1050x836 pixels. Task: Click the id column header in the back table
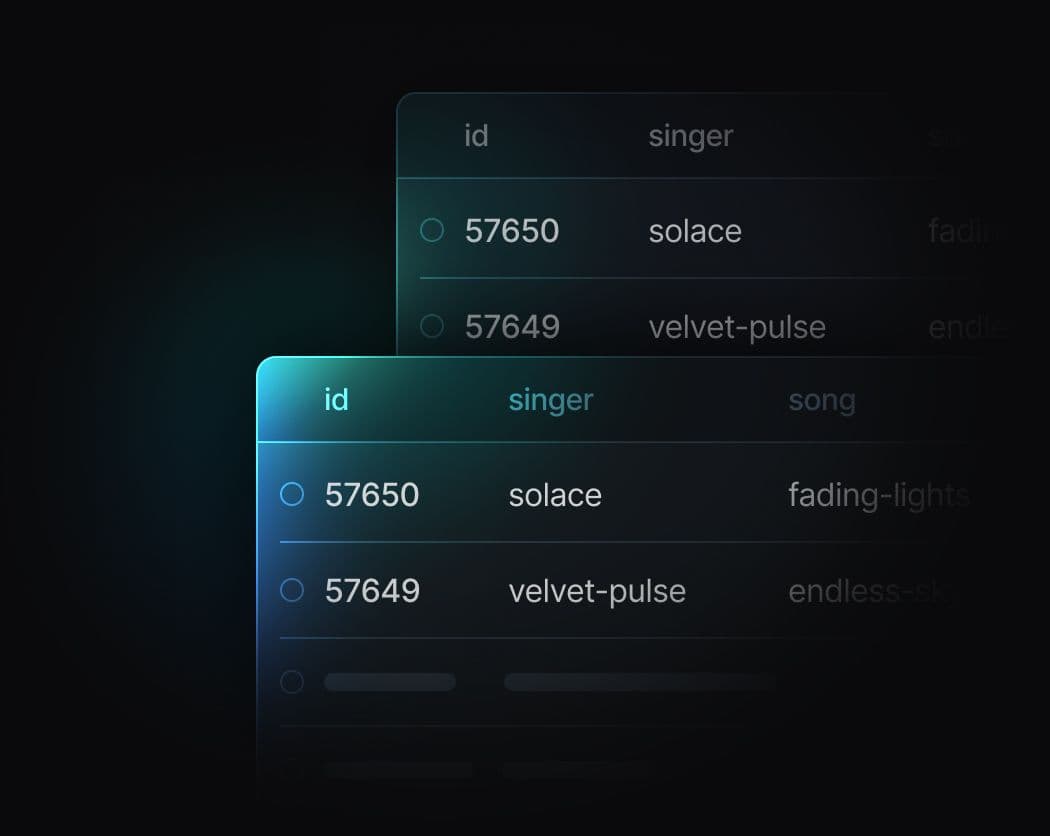[x=476, y=135]
